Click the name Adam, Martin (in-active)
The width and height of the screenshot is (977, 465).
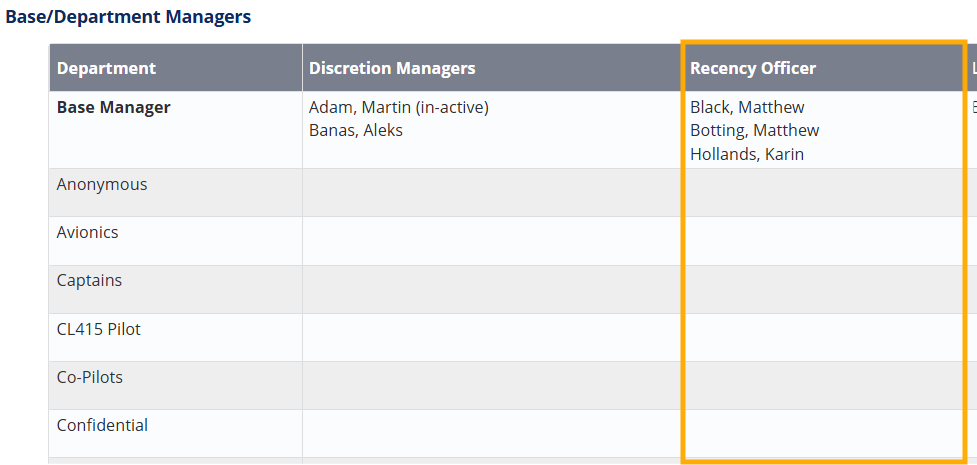398,107
